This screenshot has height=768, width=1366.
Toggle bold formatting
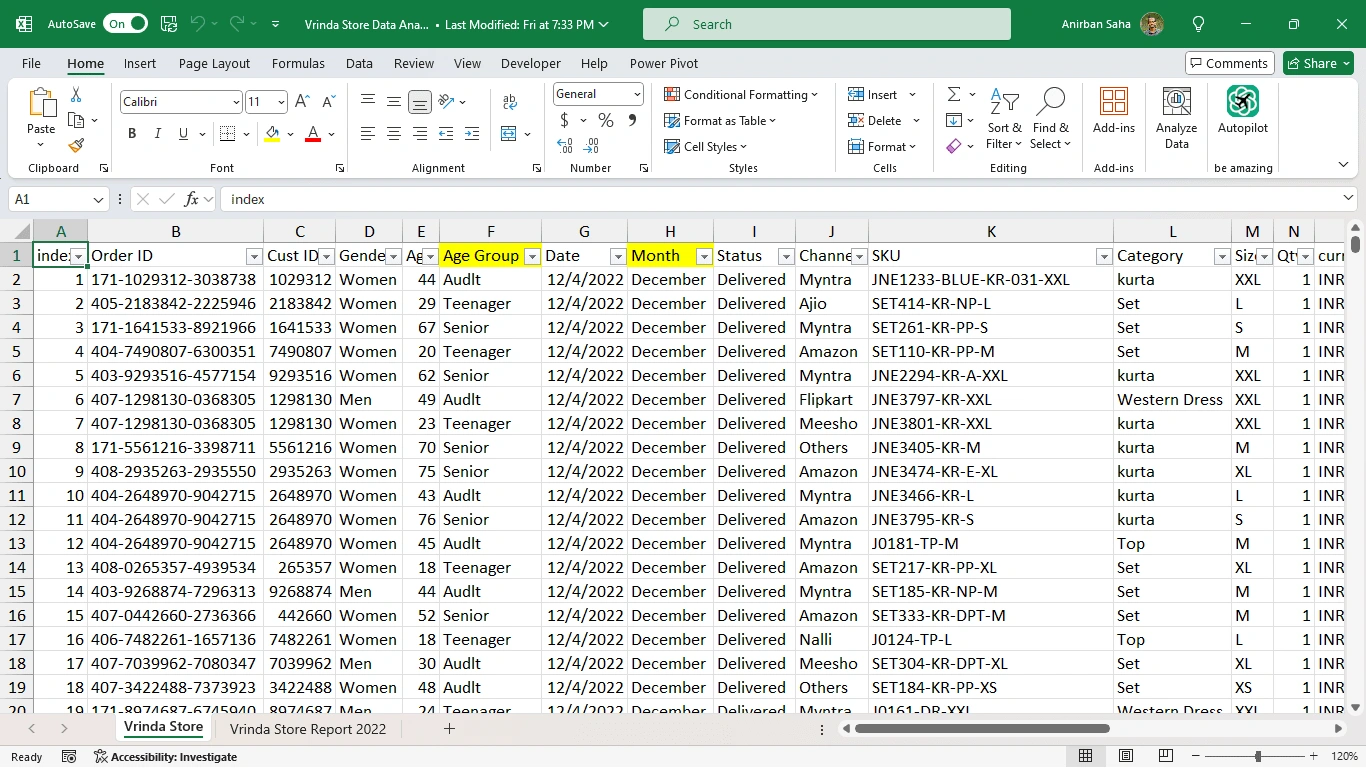[x=132, y=133]
